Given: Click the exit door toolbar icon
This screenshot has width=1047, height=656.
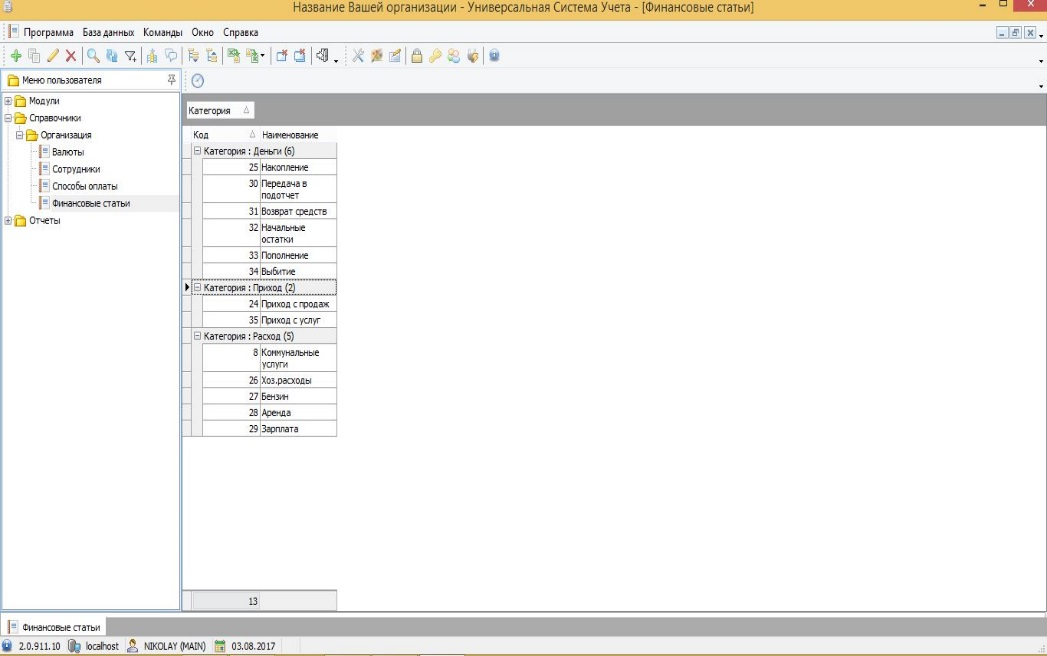Looking at the screenshot, I should click(x=323, y=56).
